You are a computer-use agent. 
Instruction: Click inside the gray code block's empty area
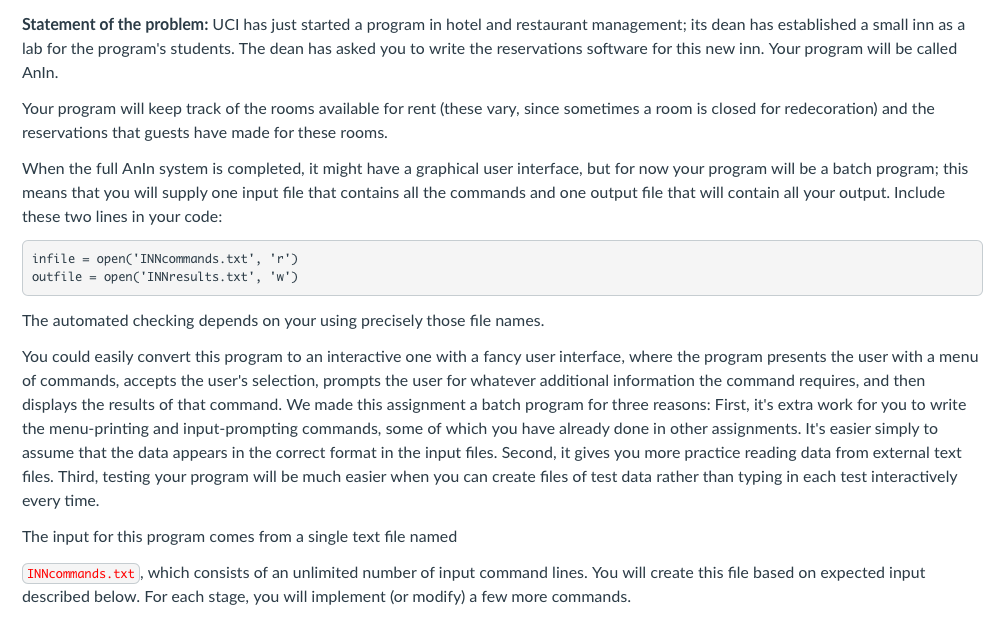[x=643, y=268]
